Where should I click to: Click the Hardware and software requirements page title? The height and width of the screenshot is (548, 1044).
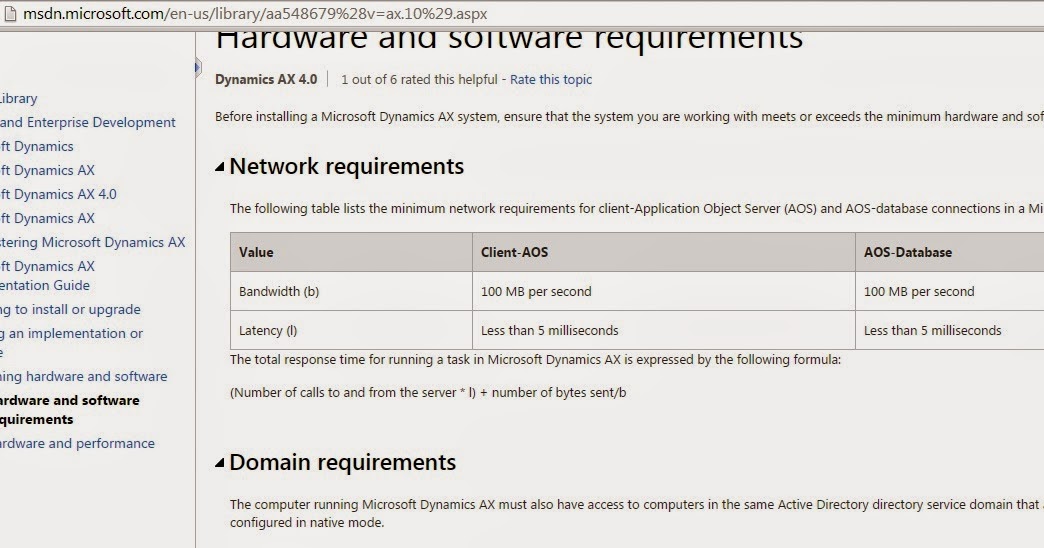509,40
